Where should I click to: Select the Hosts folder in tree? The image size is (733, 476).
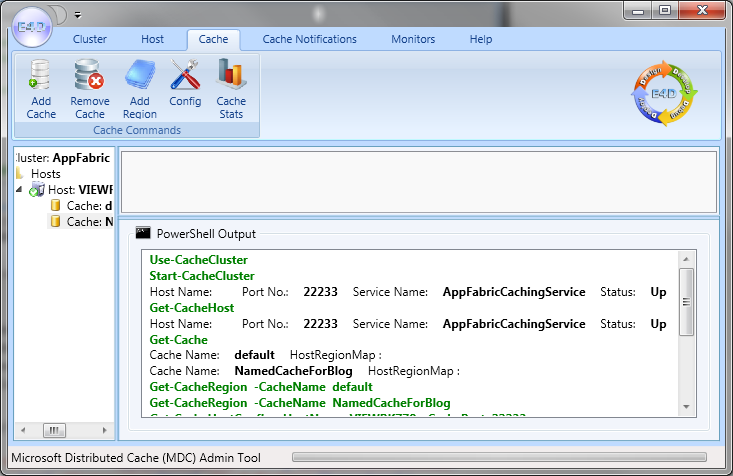45,173
